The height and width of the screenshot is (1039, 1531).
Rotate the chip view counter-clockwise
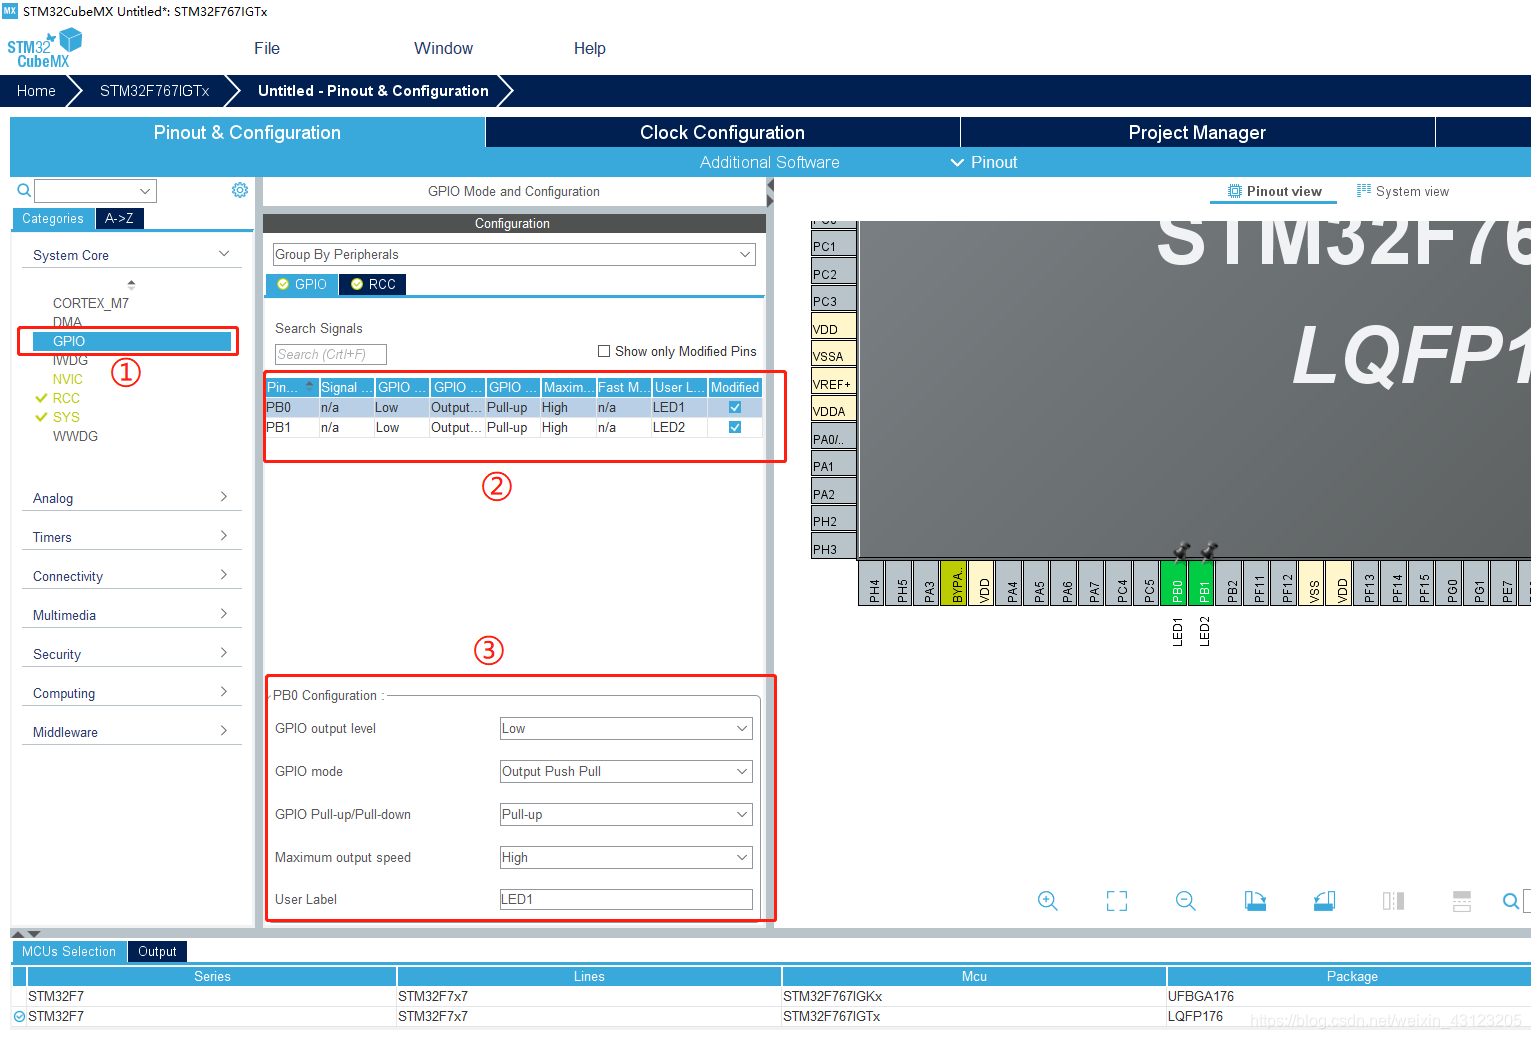point(1324,901)
